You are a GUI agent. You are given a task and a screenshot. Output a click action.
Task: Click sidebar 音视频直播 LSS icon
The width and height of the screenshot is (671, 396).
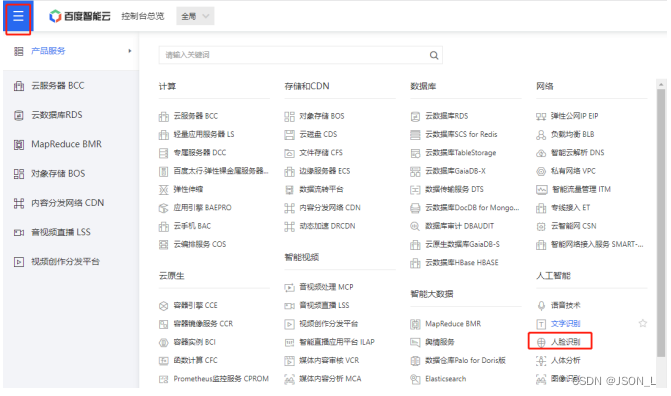[19, 232]
